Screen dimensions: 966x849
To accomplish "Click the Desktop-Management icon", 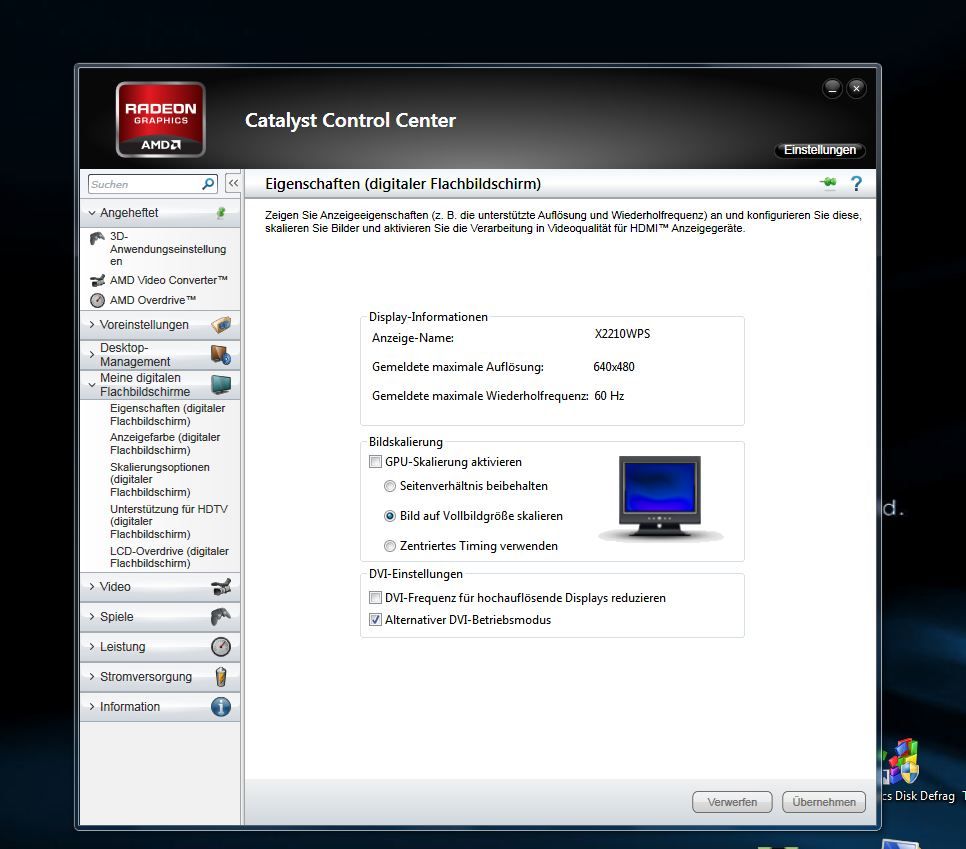I will click(x=221, y=354).
